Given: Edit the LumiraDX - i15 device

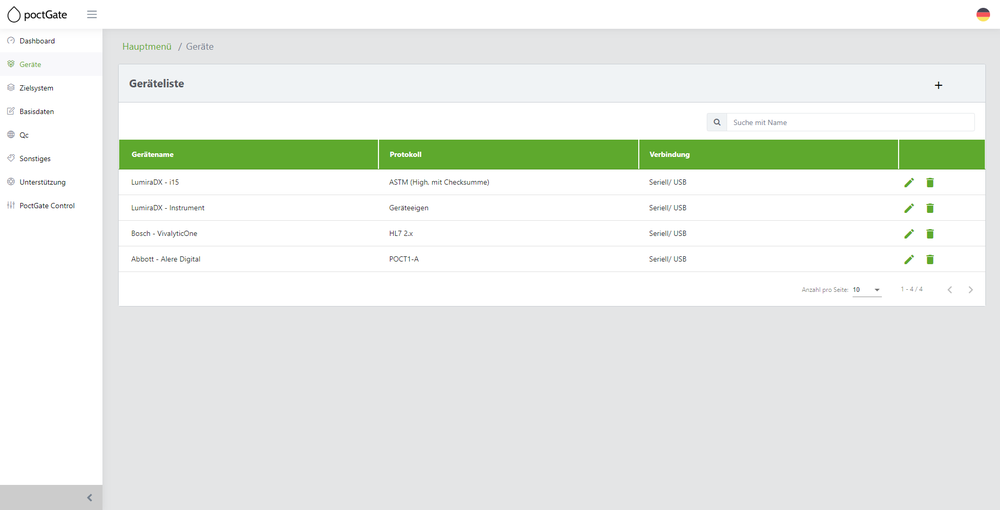Looking at the screenshot, I should click(x=909, y=182).
